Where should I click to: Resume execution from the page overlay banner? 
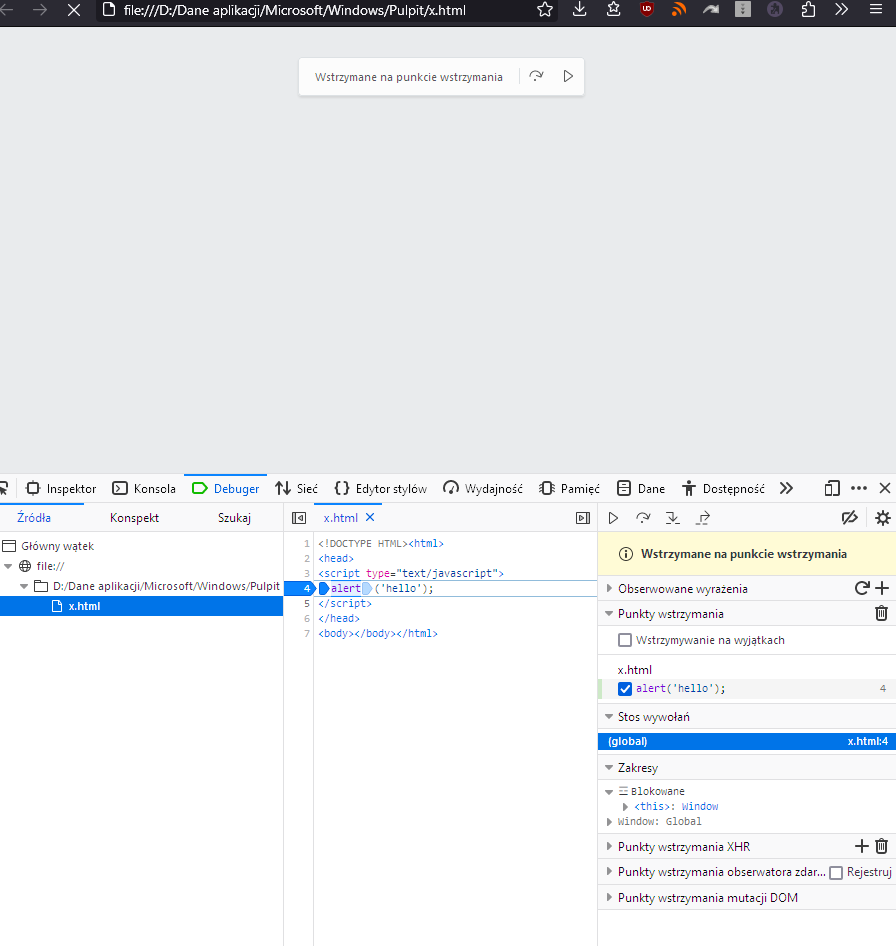tap(568, 76)
